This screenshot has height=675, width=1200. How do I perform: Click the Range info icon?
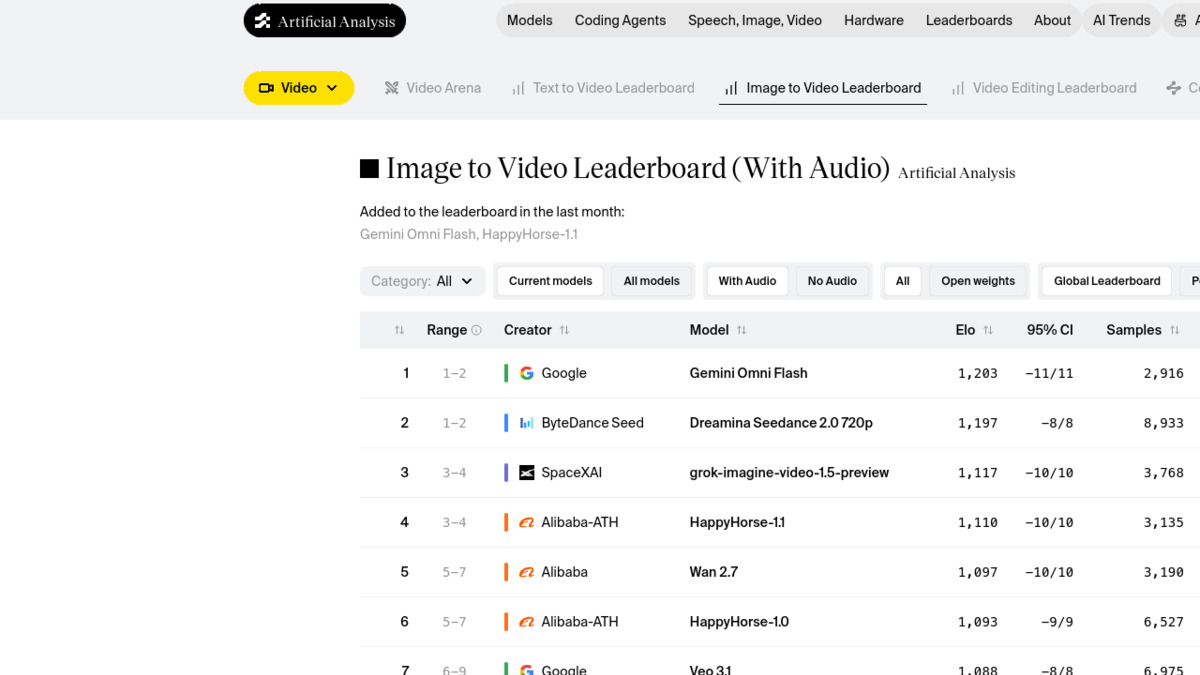[476, 330]
